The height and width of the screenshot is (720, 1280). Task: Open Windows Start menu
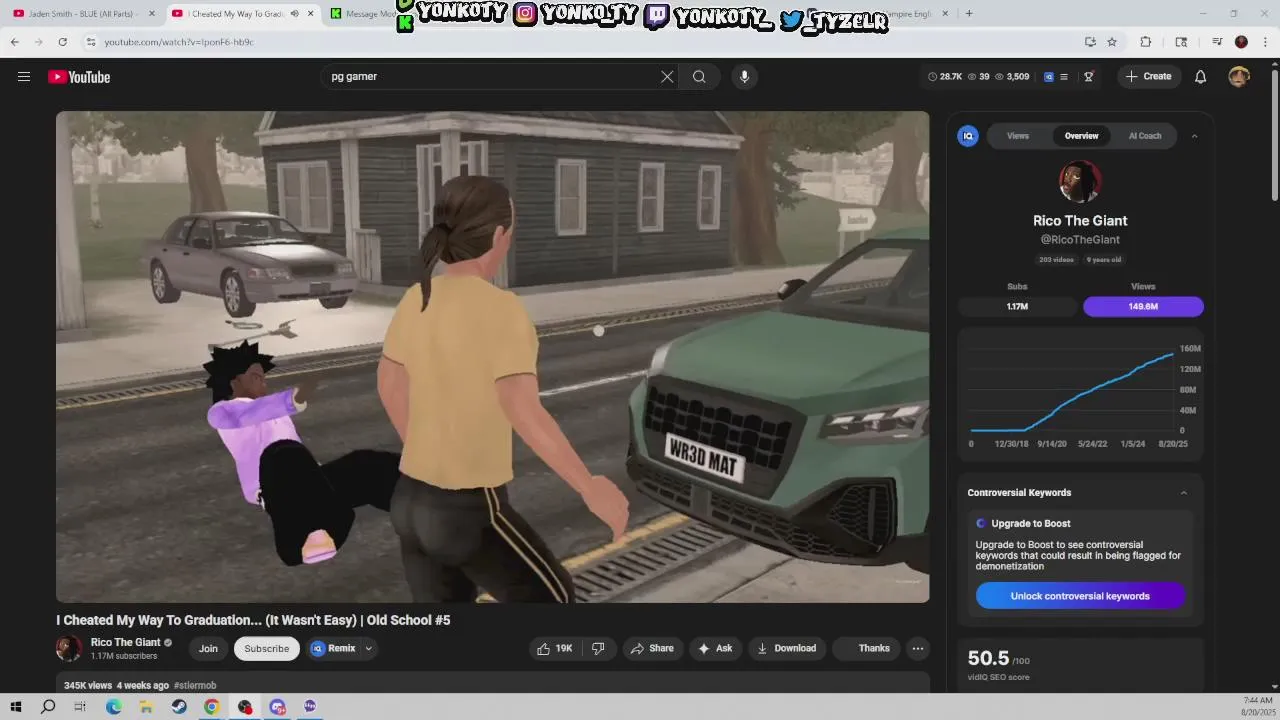coord(16,706)
